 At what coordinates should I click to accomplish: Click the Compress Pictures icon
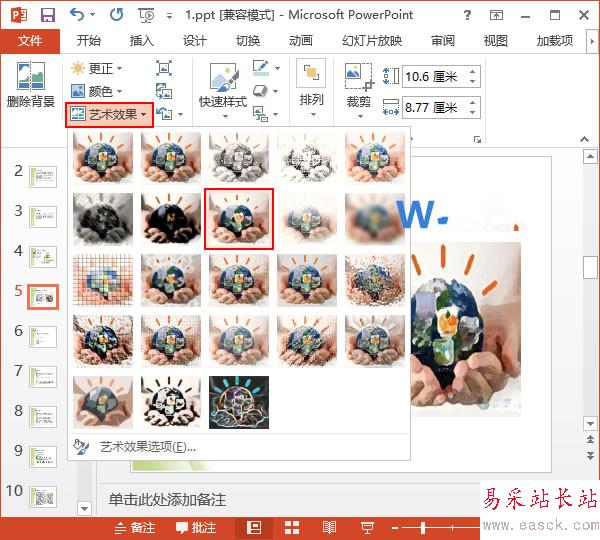tap(164, 69)
